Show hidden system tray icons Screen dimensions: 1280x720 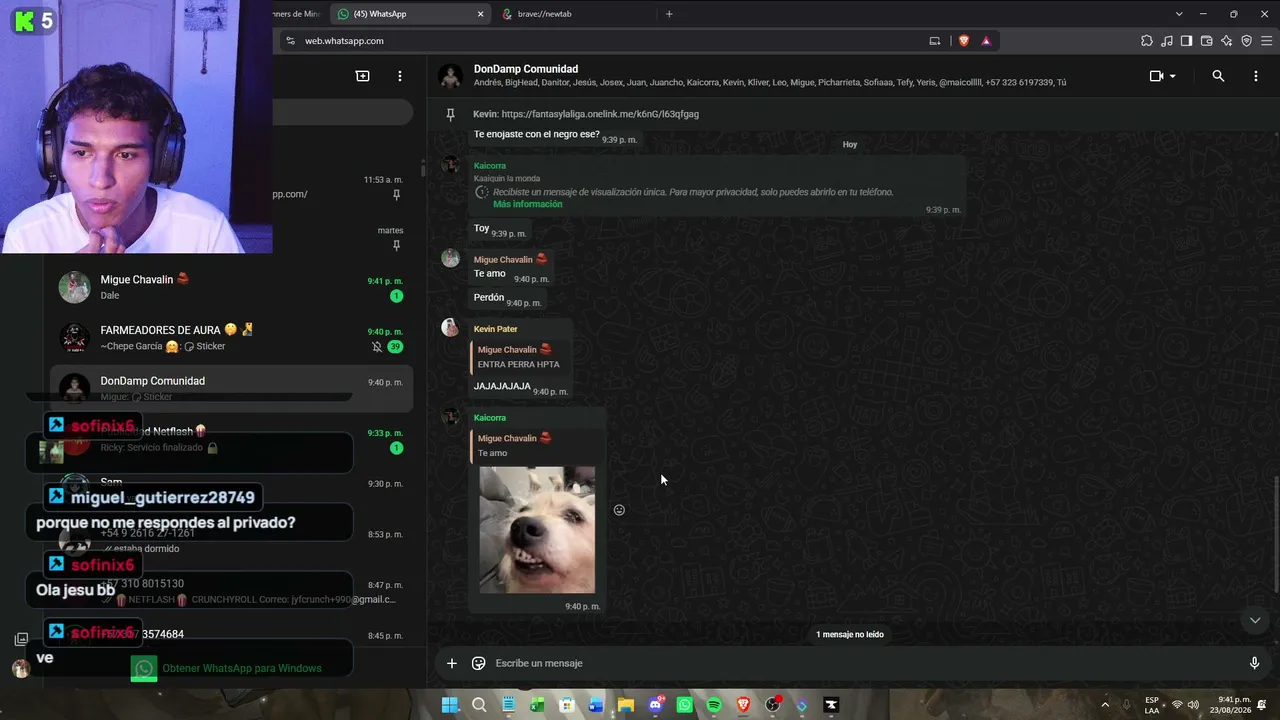pyautogui.click(x=1105, y=705)
